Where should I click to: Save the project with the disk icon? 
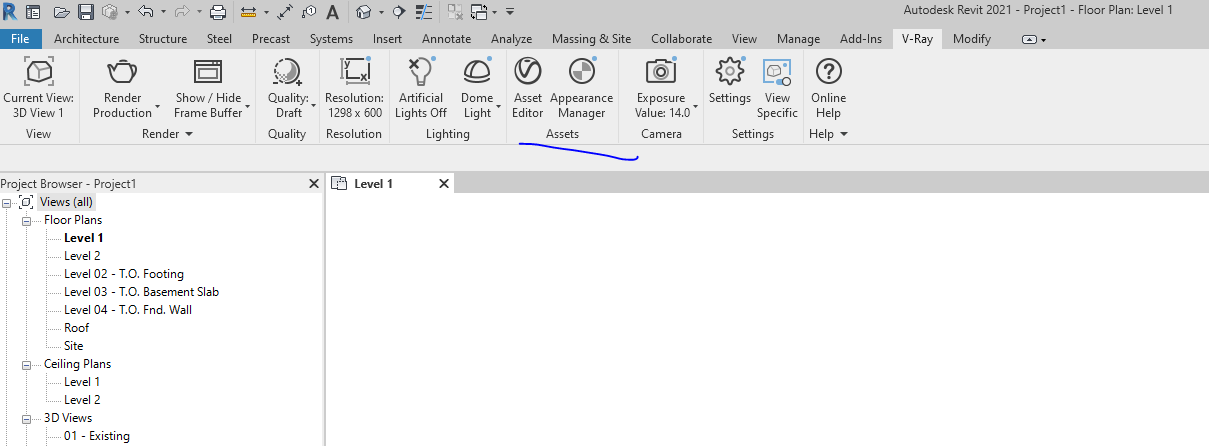(x=86, y=12)
